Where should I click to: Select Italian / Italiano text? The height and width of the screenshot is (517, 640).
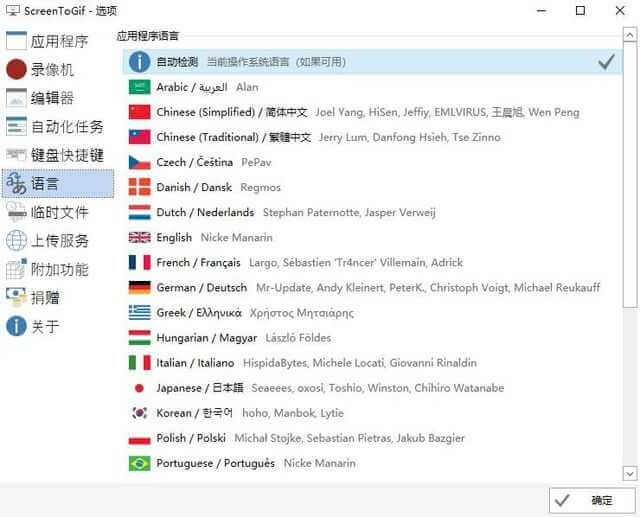[x=195, y=363]
